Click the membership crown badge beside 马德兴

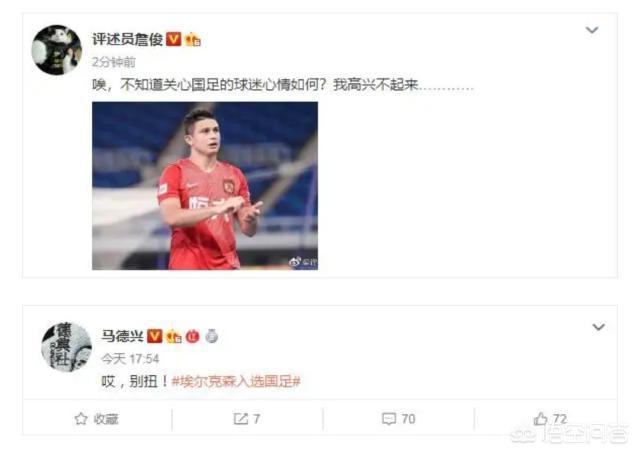pyautogui.click(x=173, y=336)
